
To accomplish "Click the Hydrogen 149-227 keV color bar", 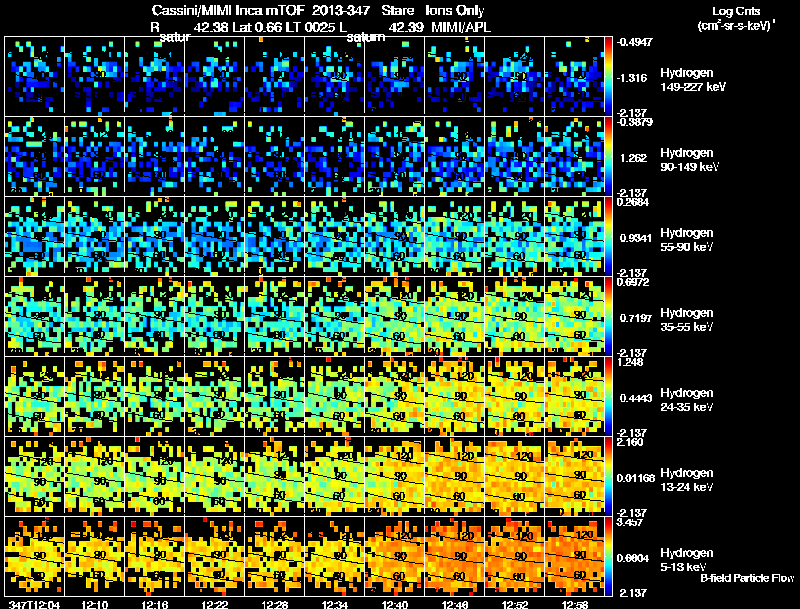I will click(609, 75).
